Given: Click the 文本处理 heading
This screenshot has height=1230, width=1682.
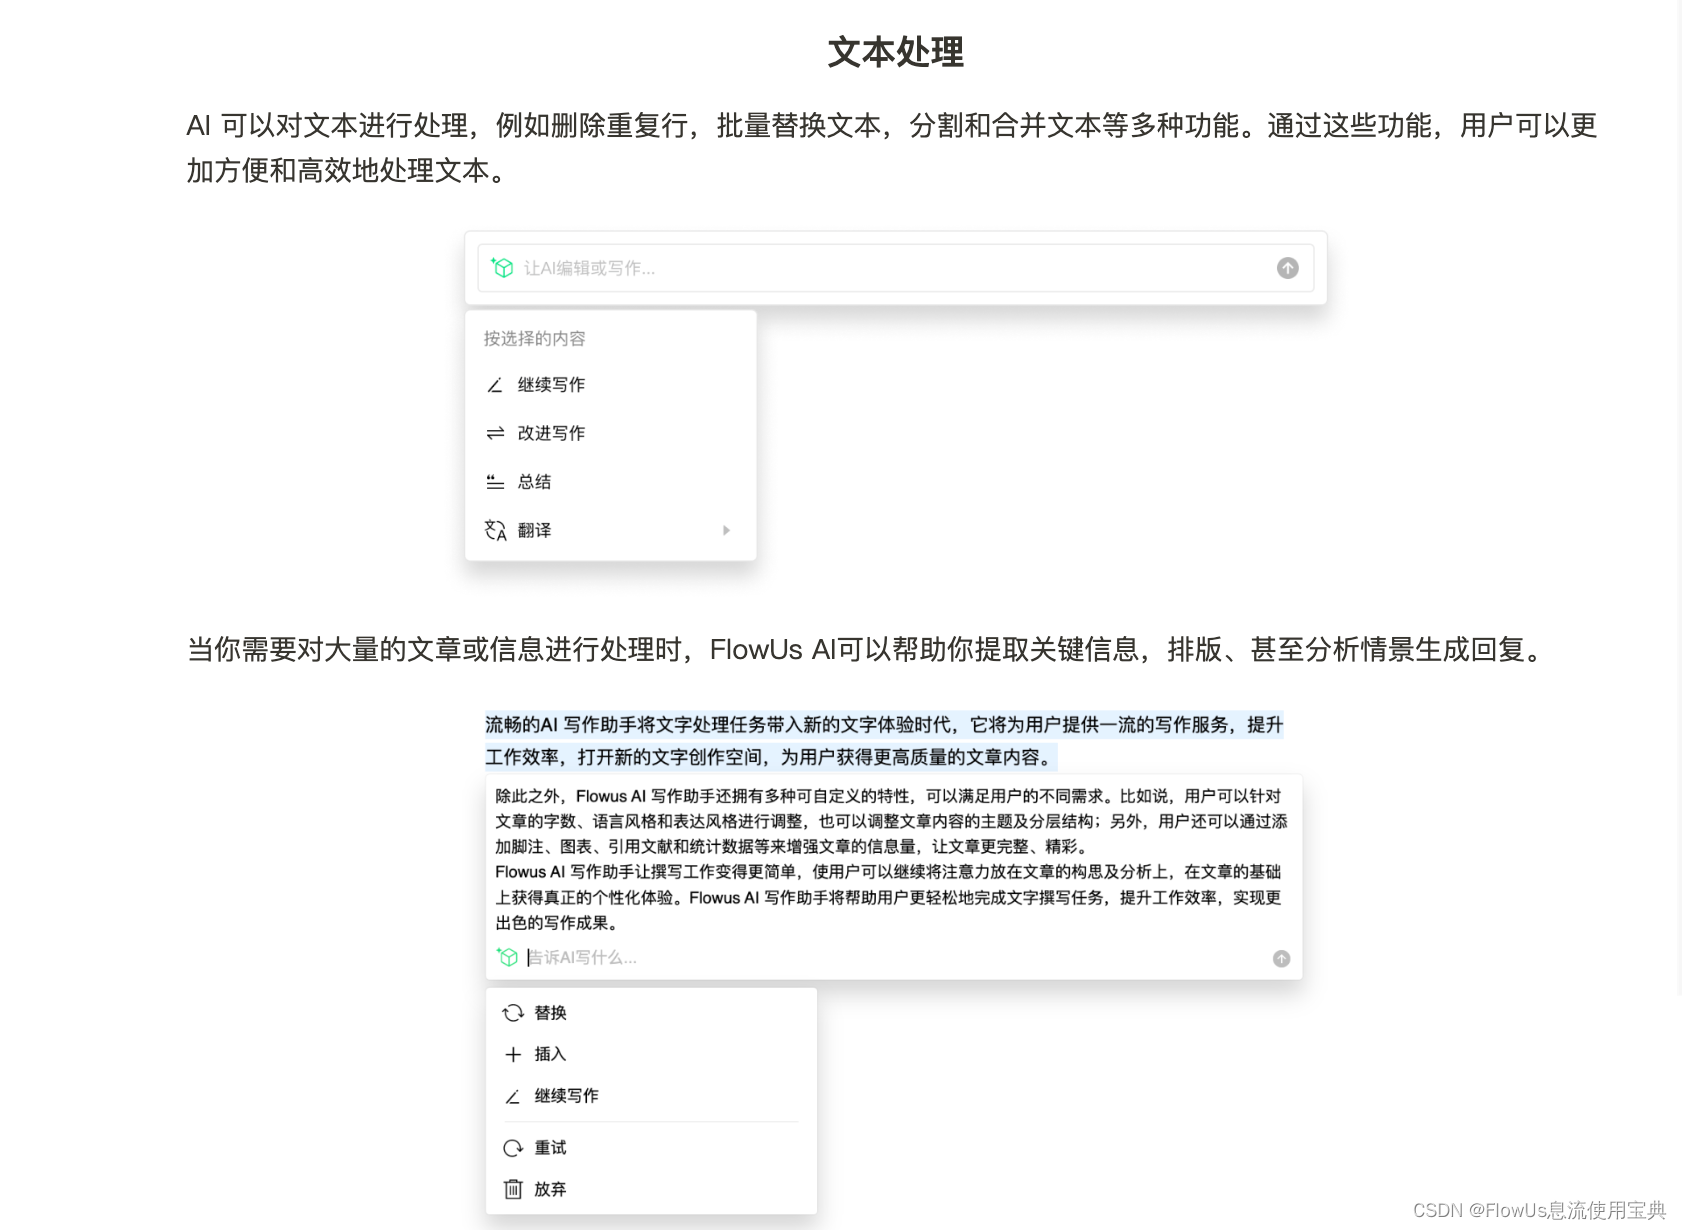Looking at the screenshot, I should point(895,52).
